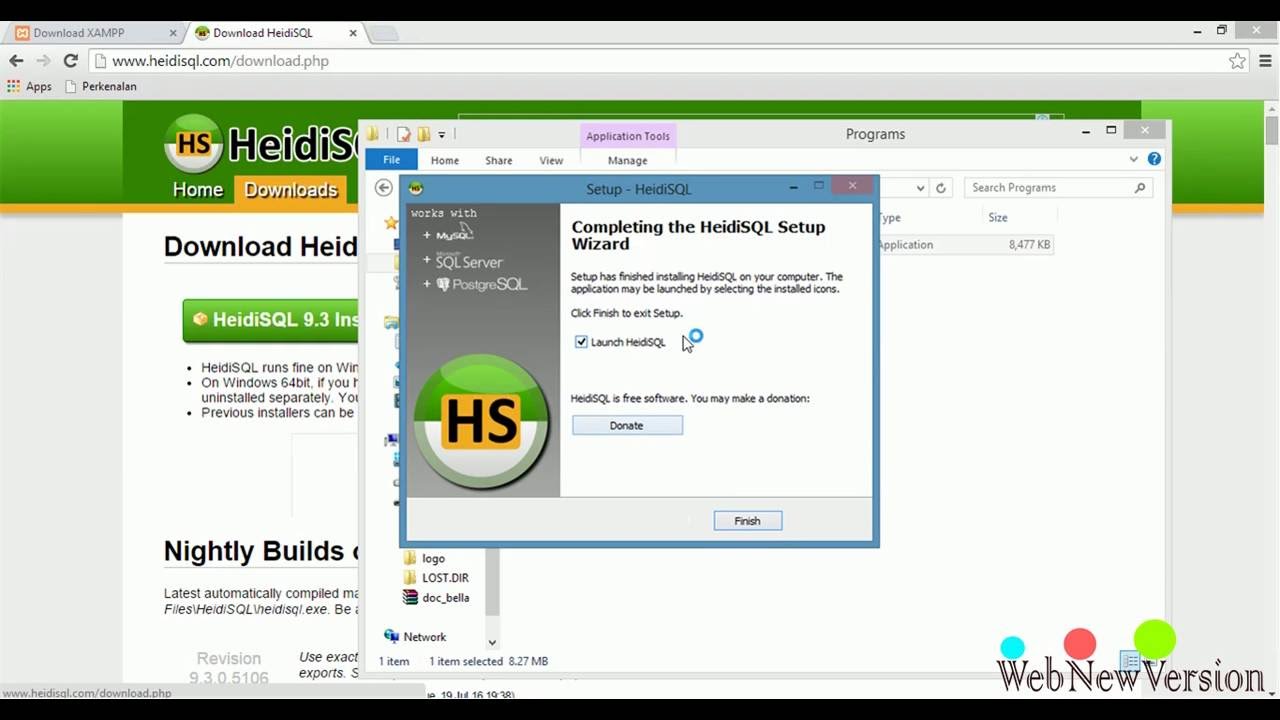
Task: Open the Manage ribbon tab
Action: pyautogui.click(x=628, y=160)
